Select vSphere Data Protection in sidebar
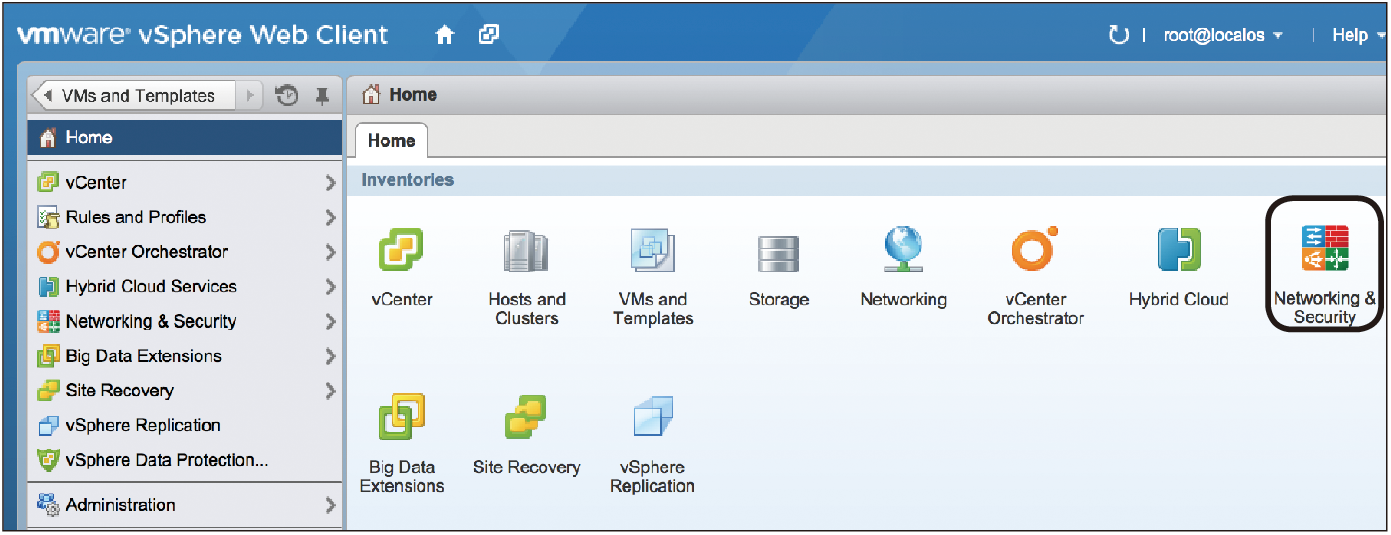This screenshot has width=1391, height=535. [185, 461]
